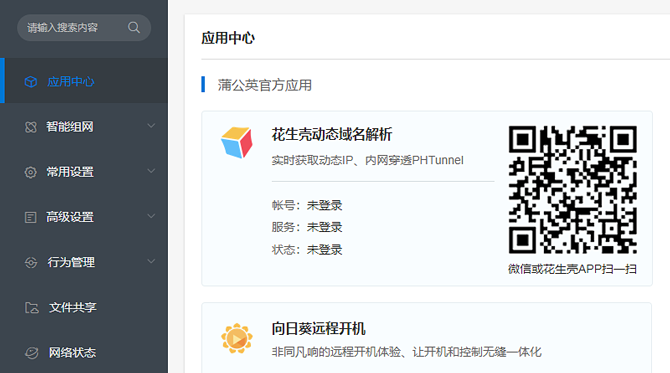This screenshot has height=373, width=670.
Task: Click the 服务：未登录 status text
Action: pos(307,227)
